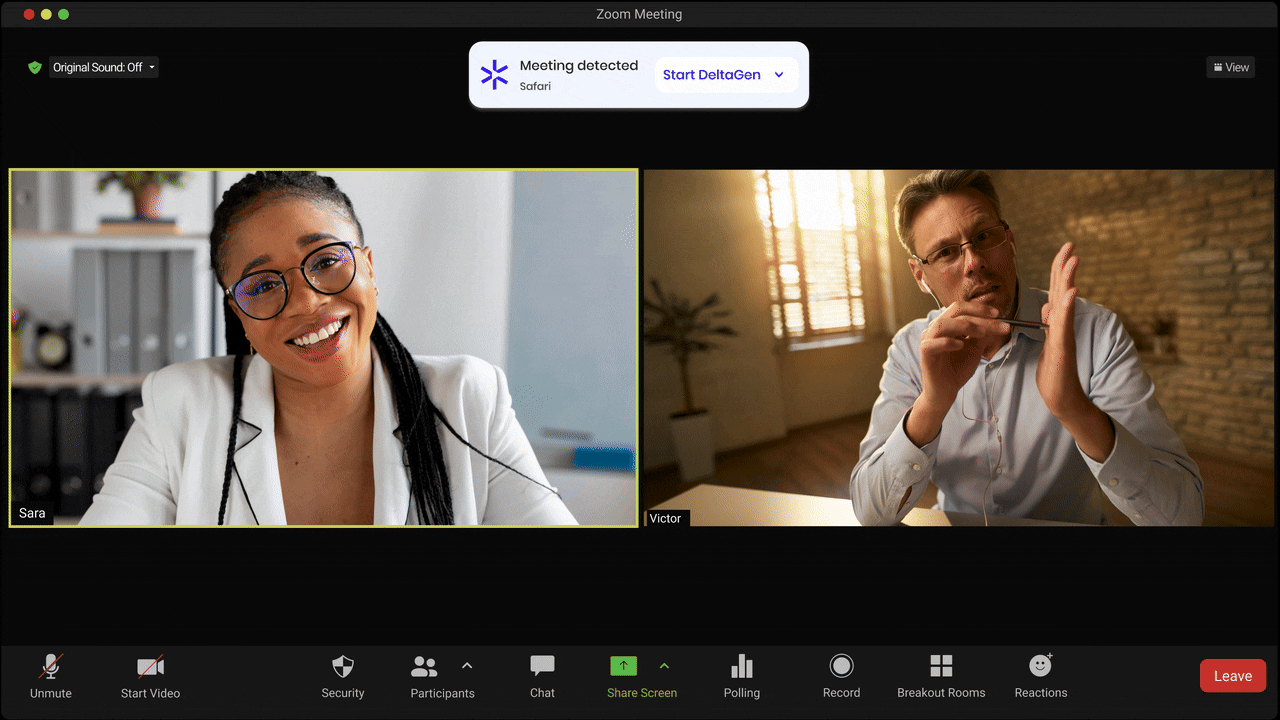Expand the Participants options caret
This screenshot has height=720, width=1280.
click(x=467, y=665)
